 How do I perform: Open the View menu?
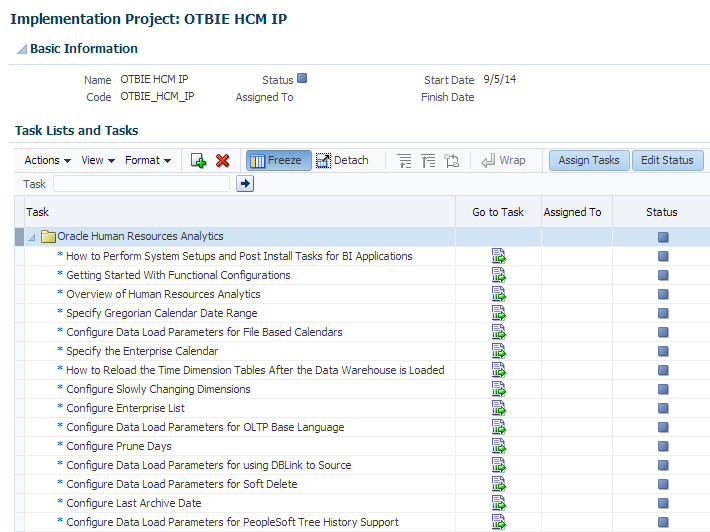pyautogui.click(x=98, y=160)
